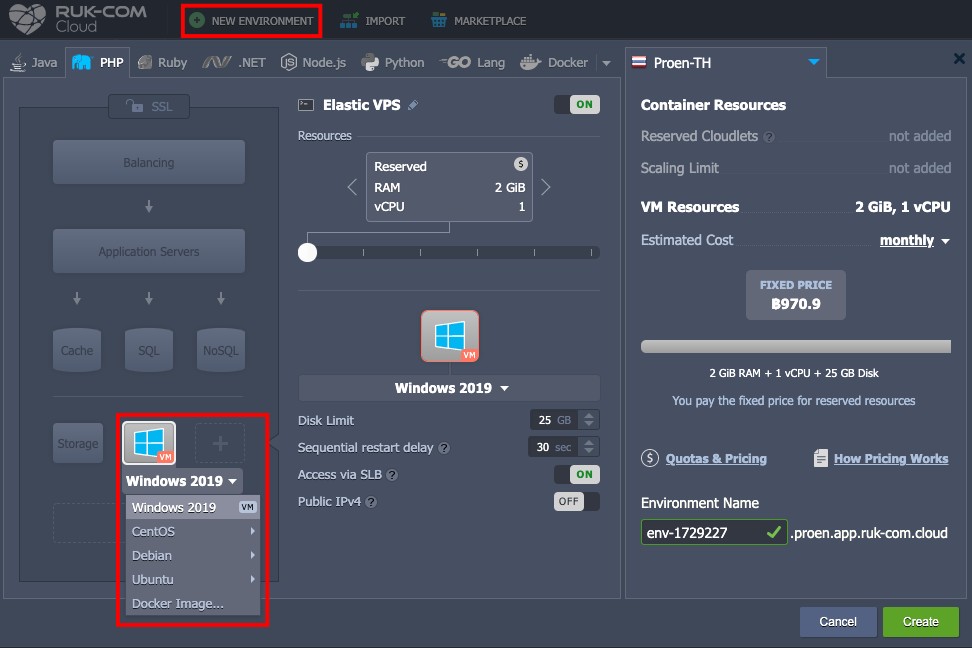The image size is (972, 648).
Task: Expand the Debian submenu
Action: (x=193, y=556)
